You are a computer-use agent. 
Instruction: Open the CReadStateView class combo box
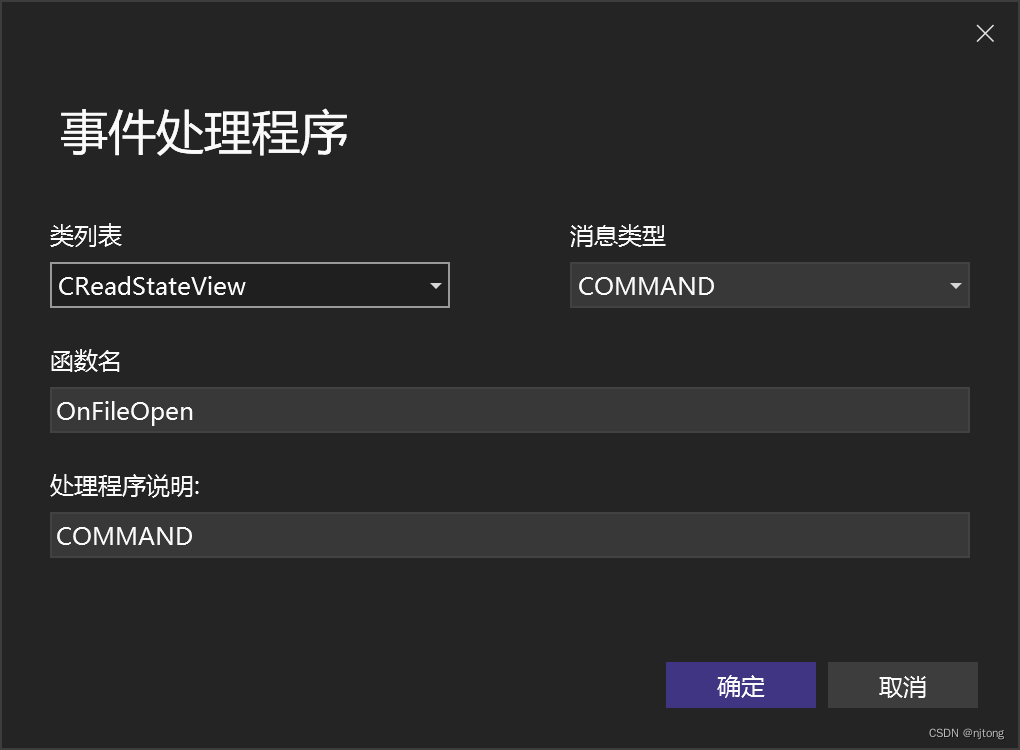pyautogui.click(x=250, y=285)
